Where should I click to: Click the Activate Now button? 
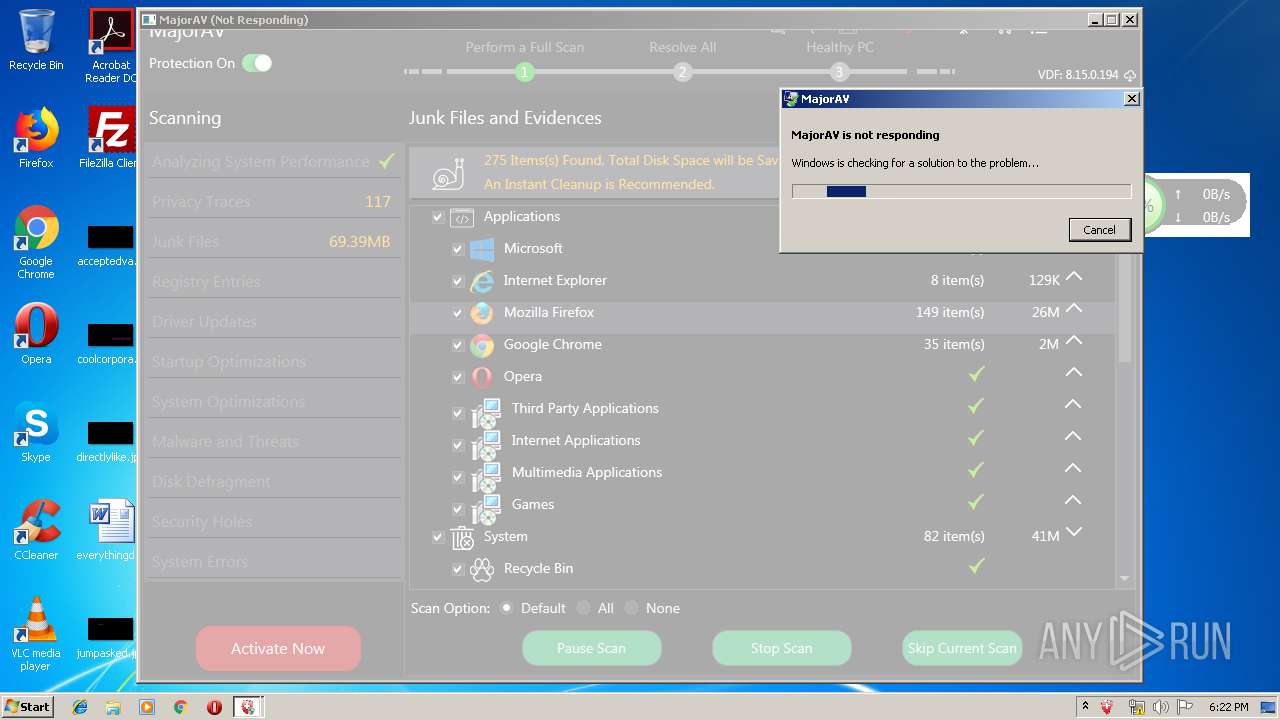tap(278, 648)
